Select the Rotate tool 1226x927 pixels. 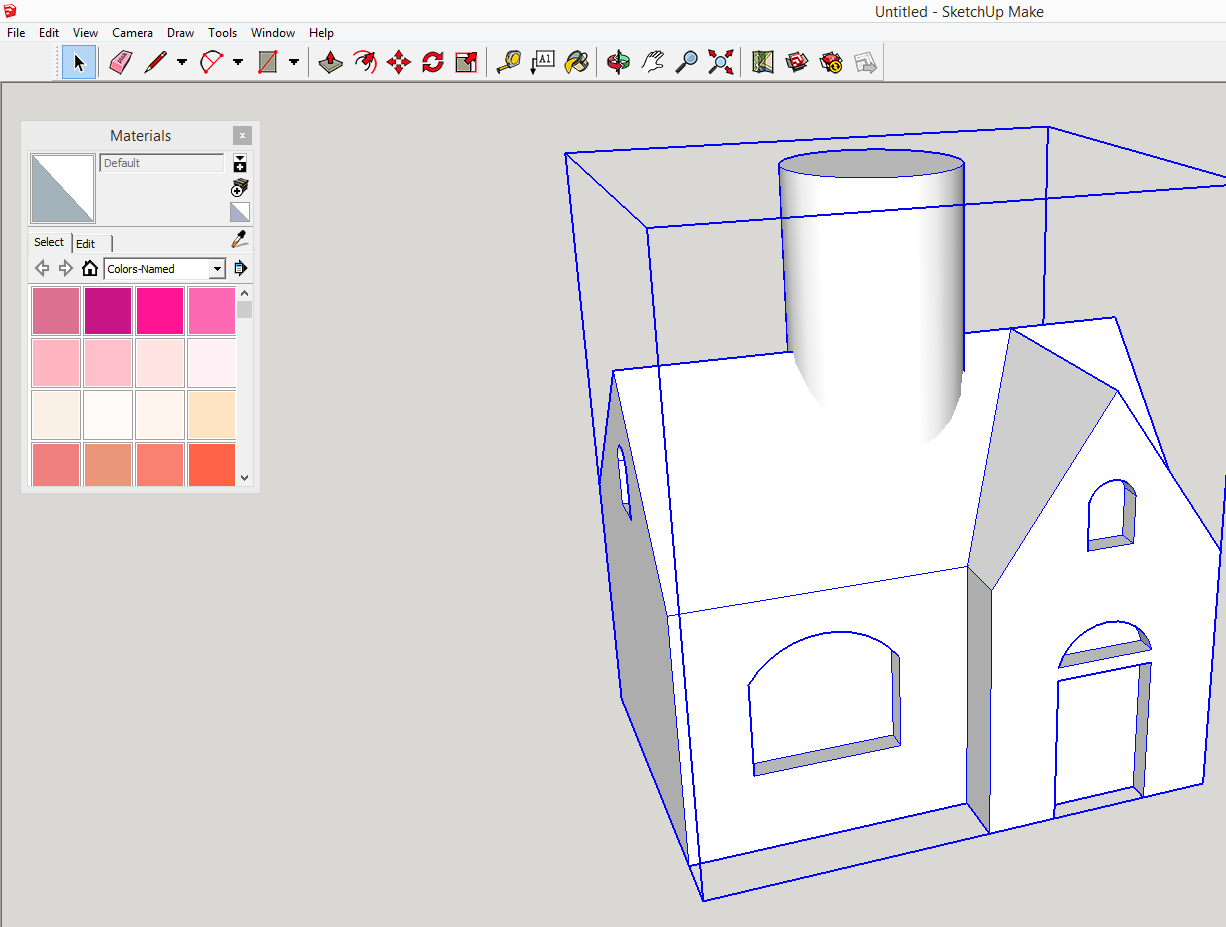(432, 63)
